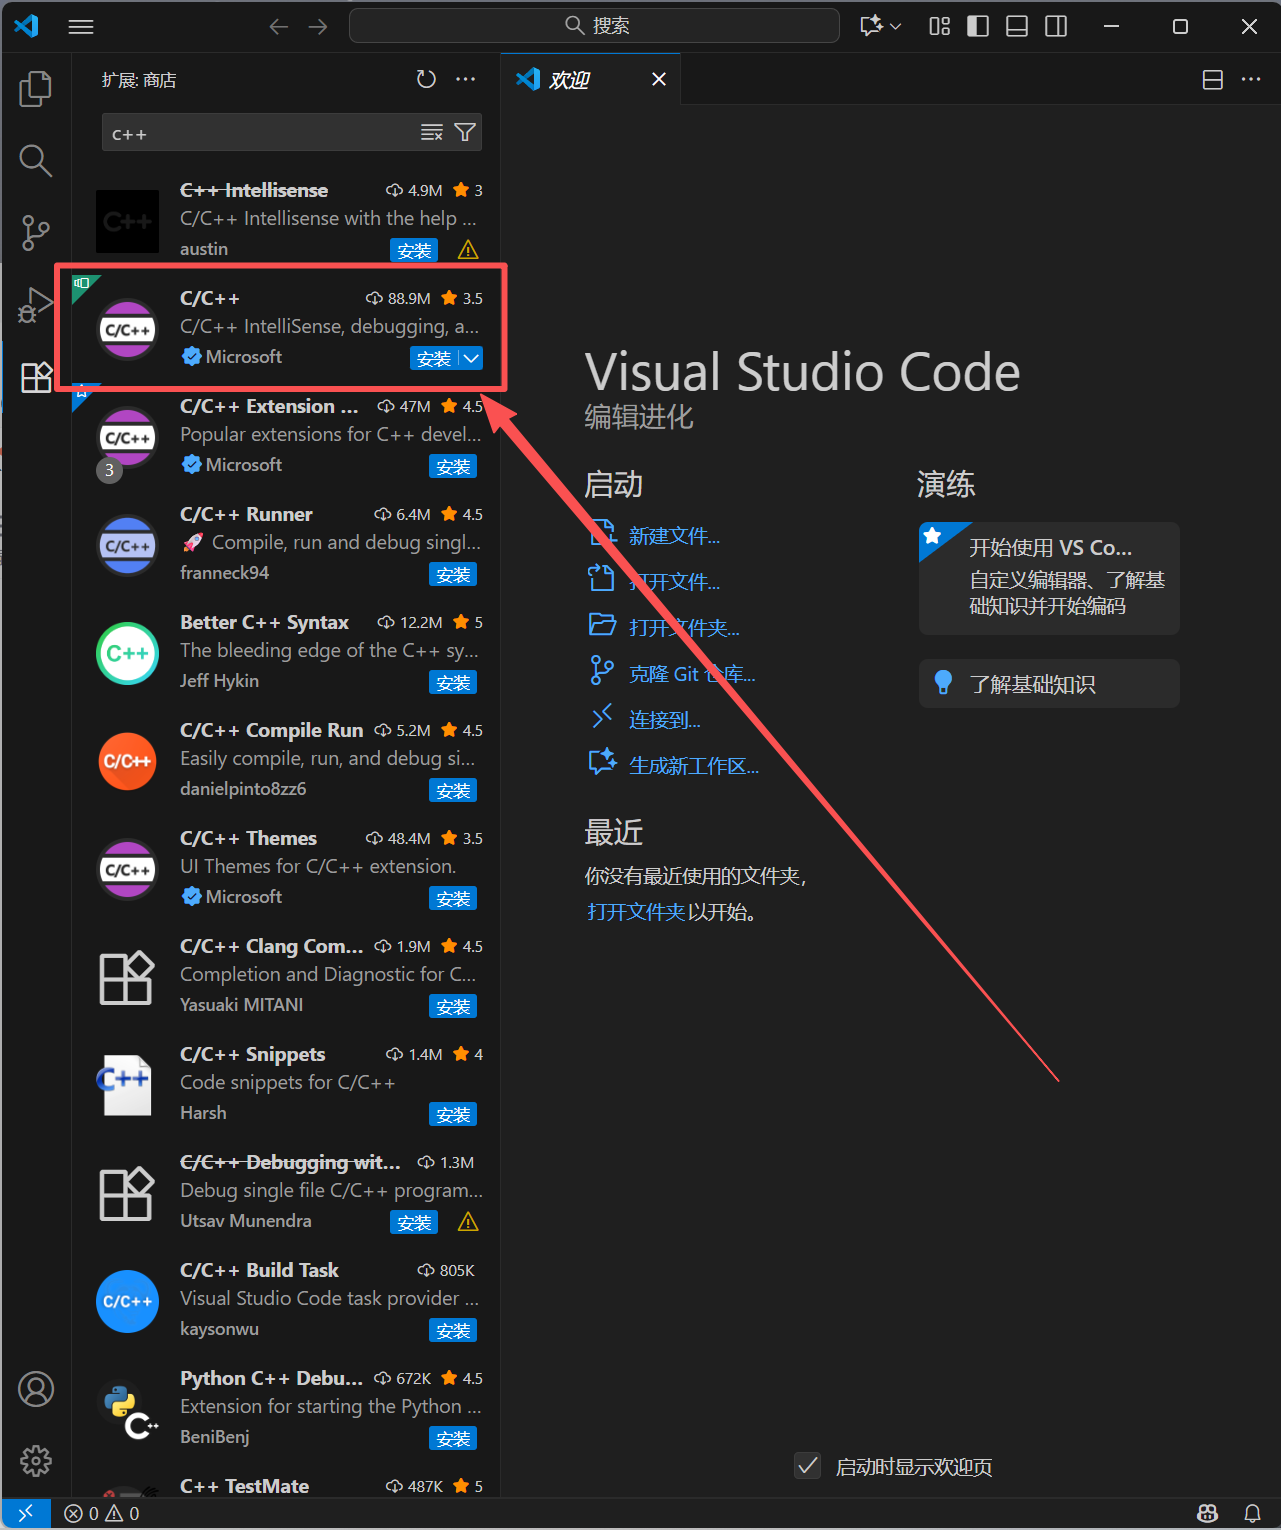Toggle the secondary side bar
The image size is (1281, 1530).
click(1056, 26)
